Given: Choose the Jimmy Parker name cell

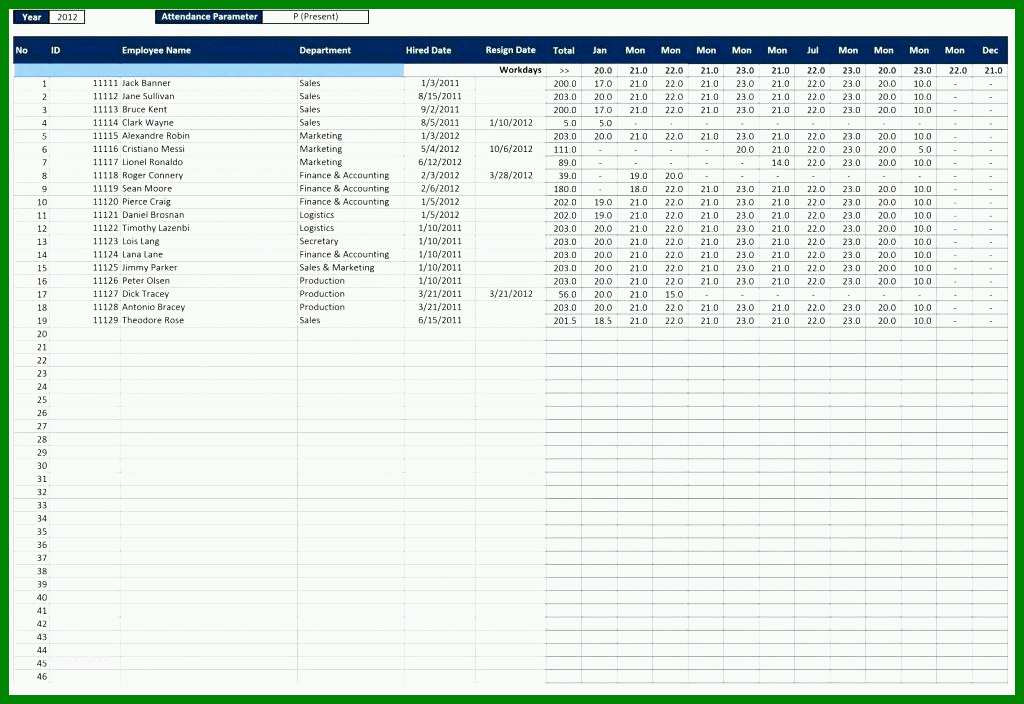Looking at the screenshot, I should (x=149, y=268).
